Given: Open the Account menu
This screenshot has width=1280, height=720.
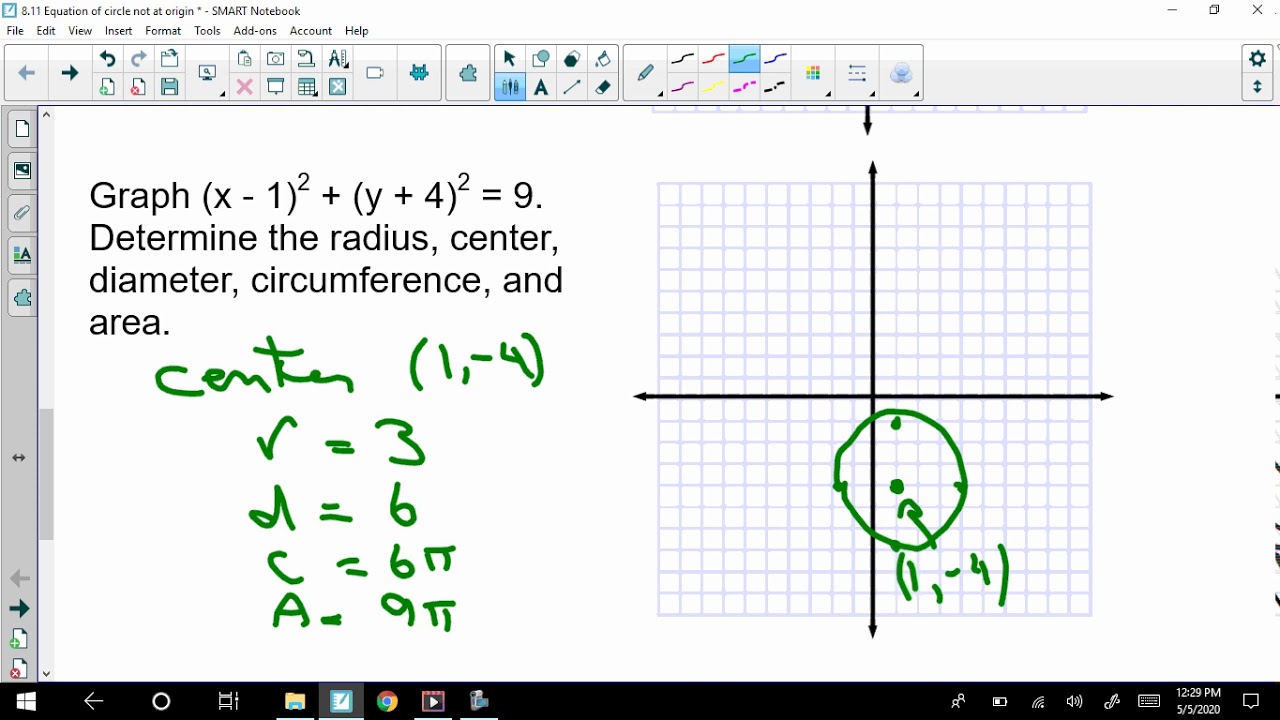Looking at the screenshot, I should point(311,31).
